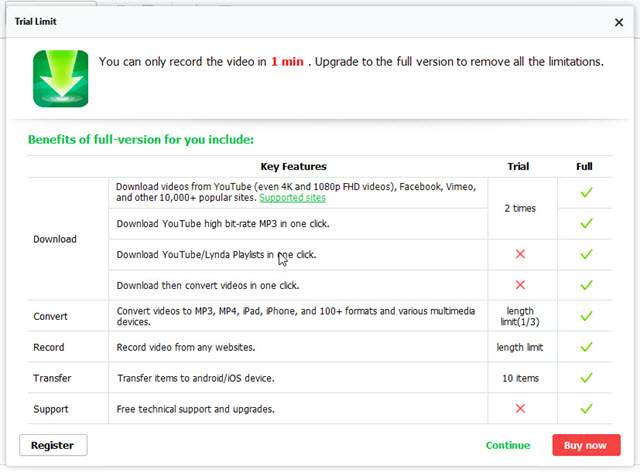This screenshot has width=640, height=473.
Task: Click the green download arrow app icon
Action: [x=60, y=78]
